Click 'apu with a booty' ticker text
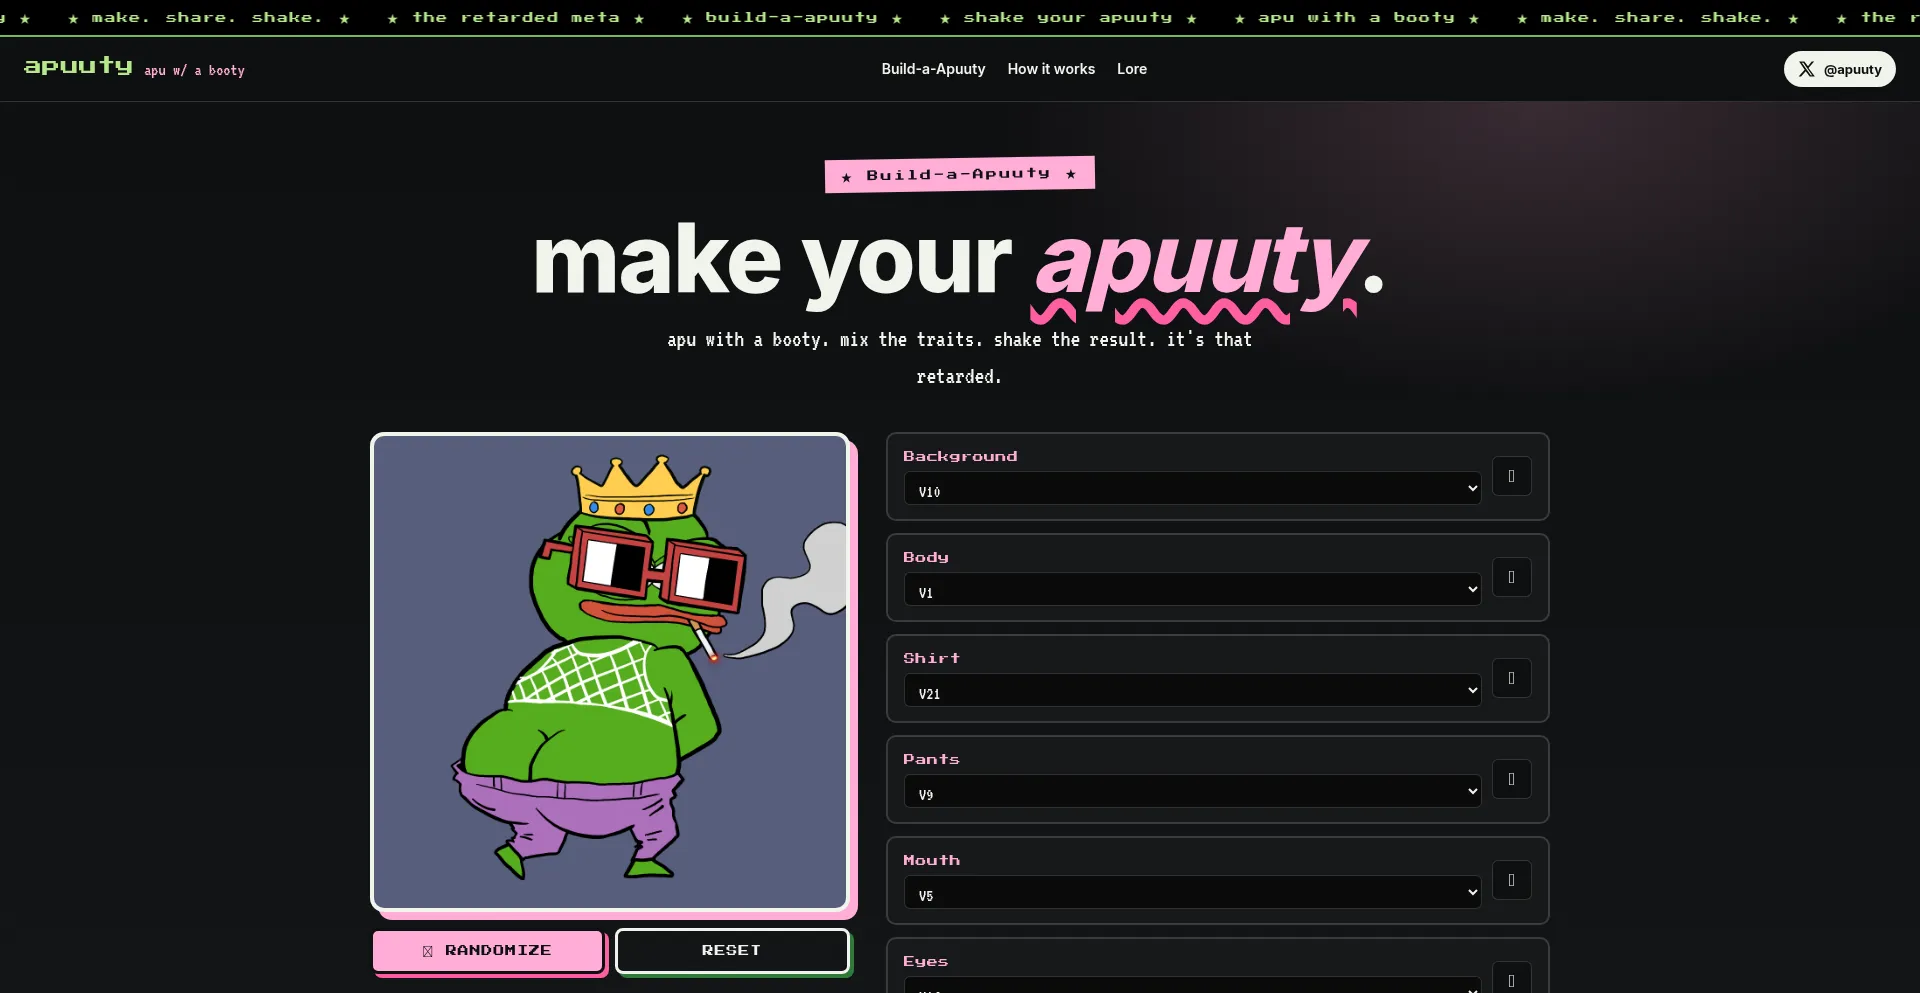This screenshot has height=993, width=1920. point(1356,17)
